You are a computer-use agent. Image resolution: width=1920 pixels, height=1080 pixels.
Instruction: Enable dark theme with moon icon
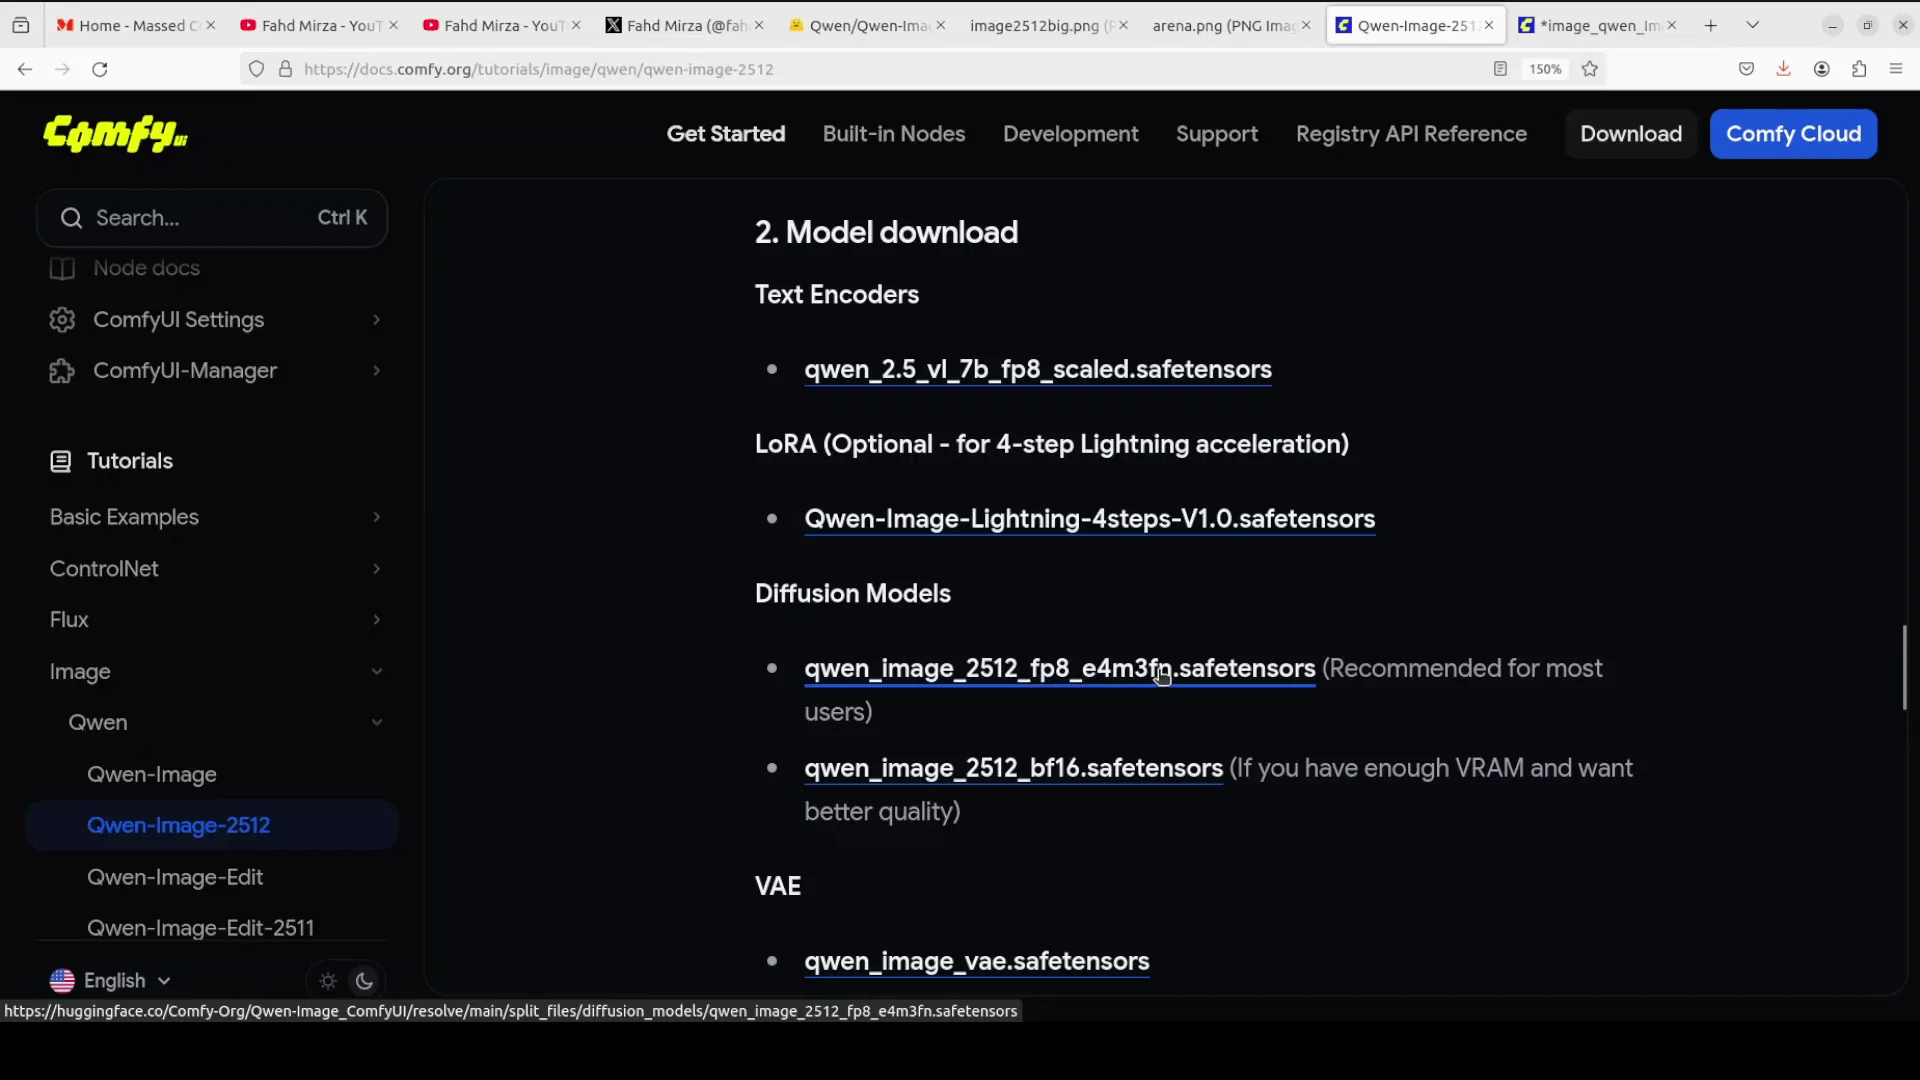click(363, 981)
